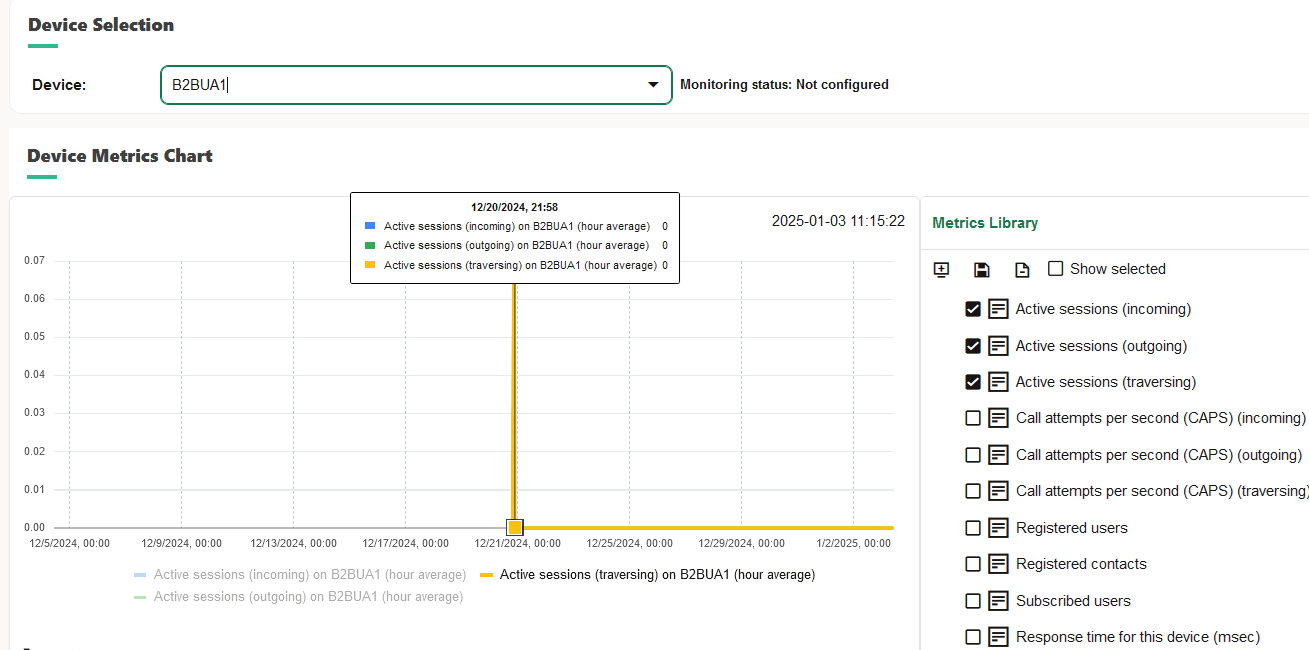Click the add-to-chart monitor icon
1309x650 pixels.
(x=941, y=270)
